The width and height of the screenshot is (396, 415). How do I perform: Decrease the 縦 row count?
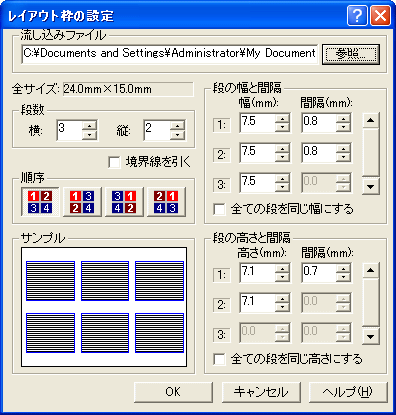177,135
